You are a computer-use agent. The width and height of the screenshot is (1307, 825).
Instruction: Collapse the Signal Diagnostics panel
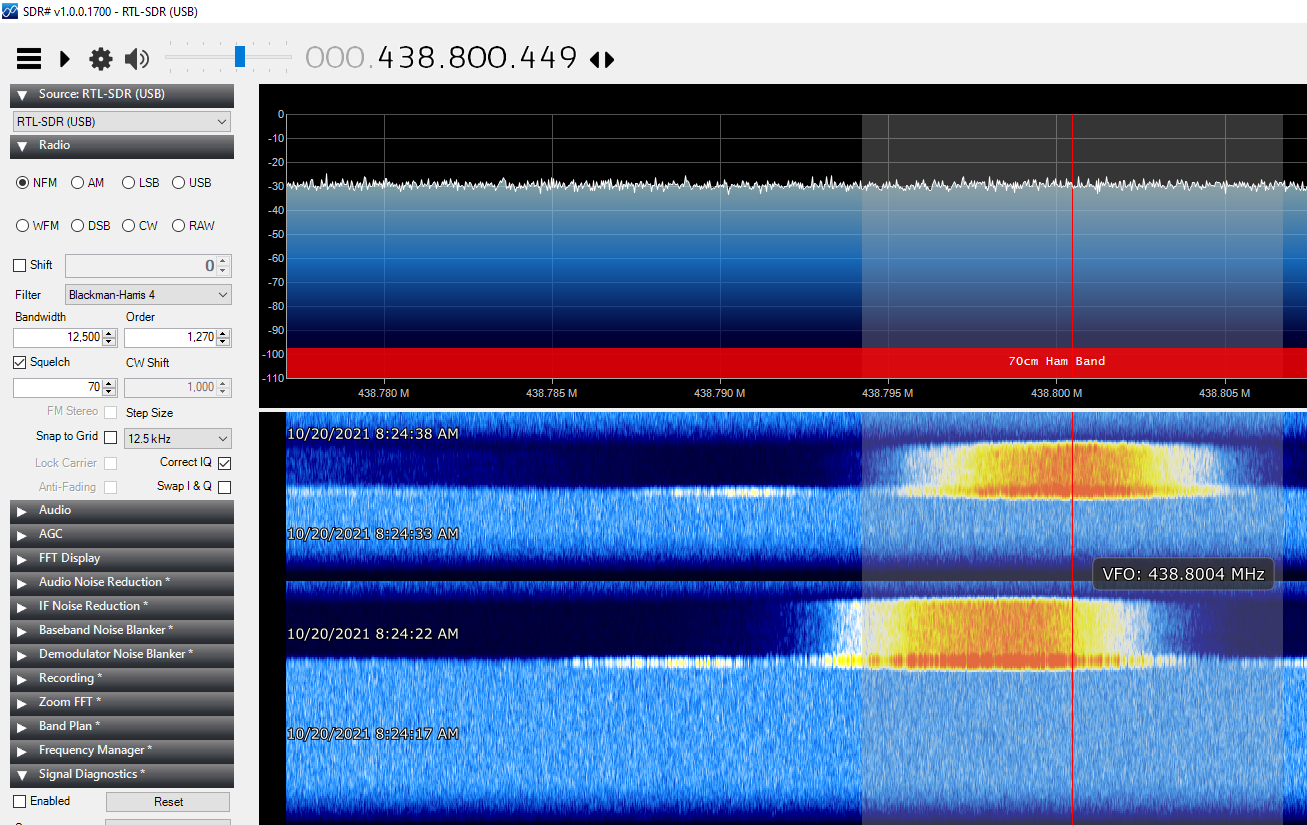22,775
